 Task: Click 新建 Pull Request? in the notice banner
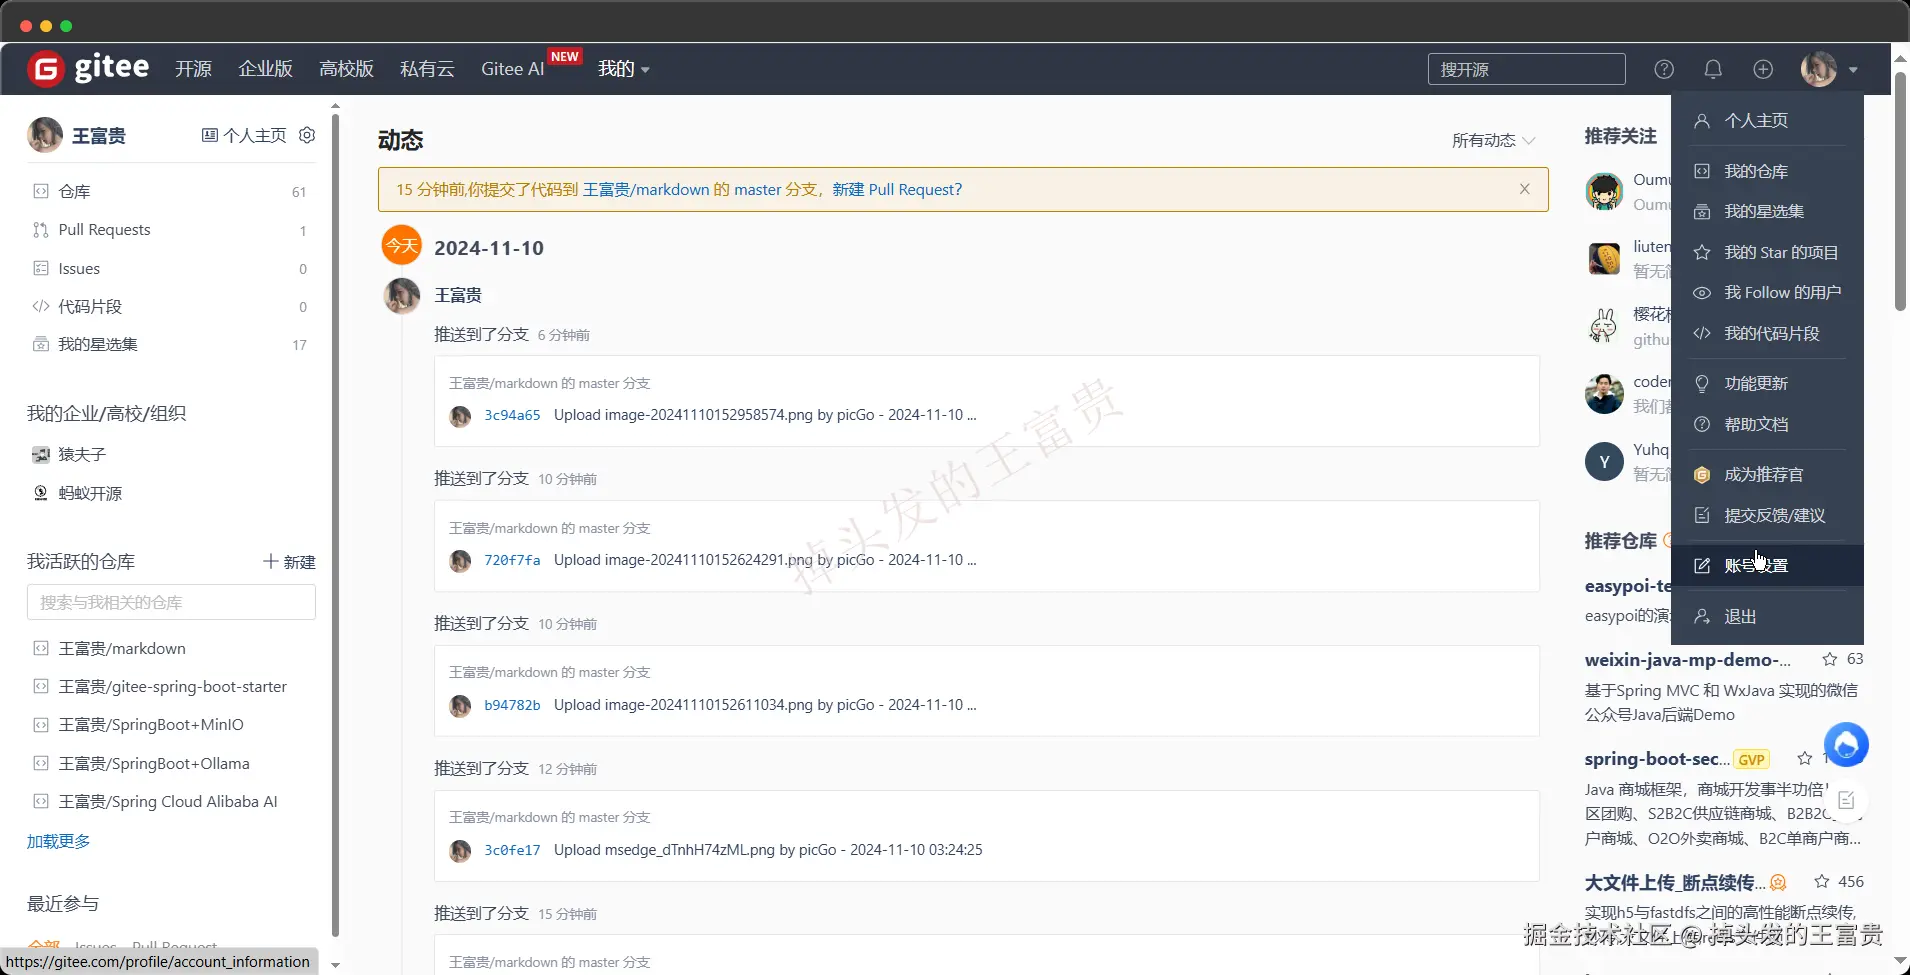[x=897, y=189]
